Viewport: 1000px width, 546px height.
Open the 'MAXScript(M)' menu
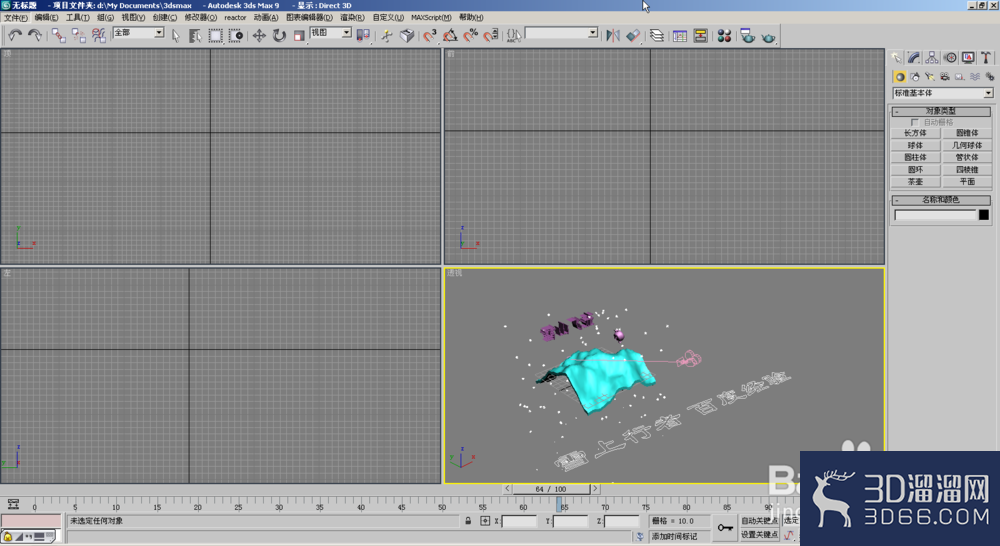click(431, 17)
